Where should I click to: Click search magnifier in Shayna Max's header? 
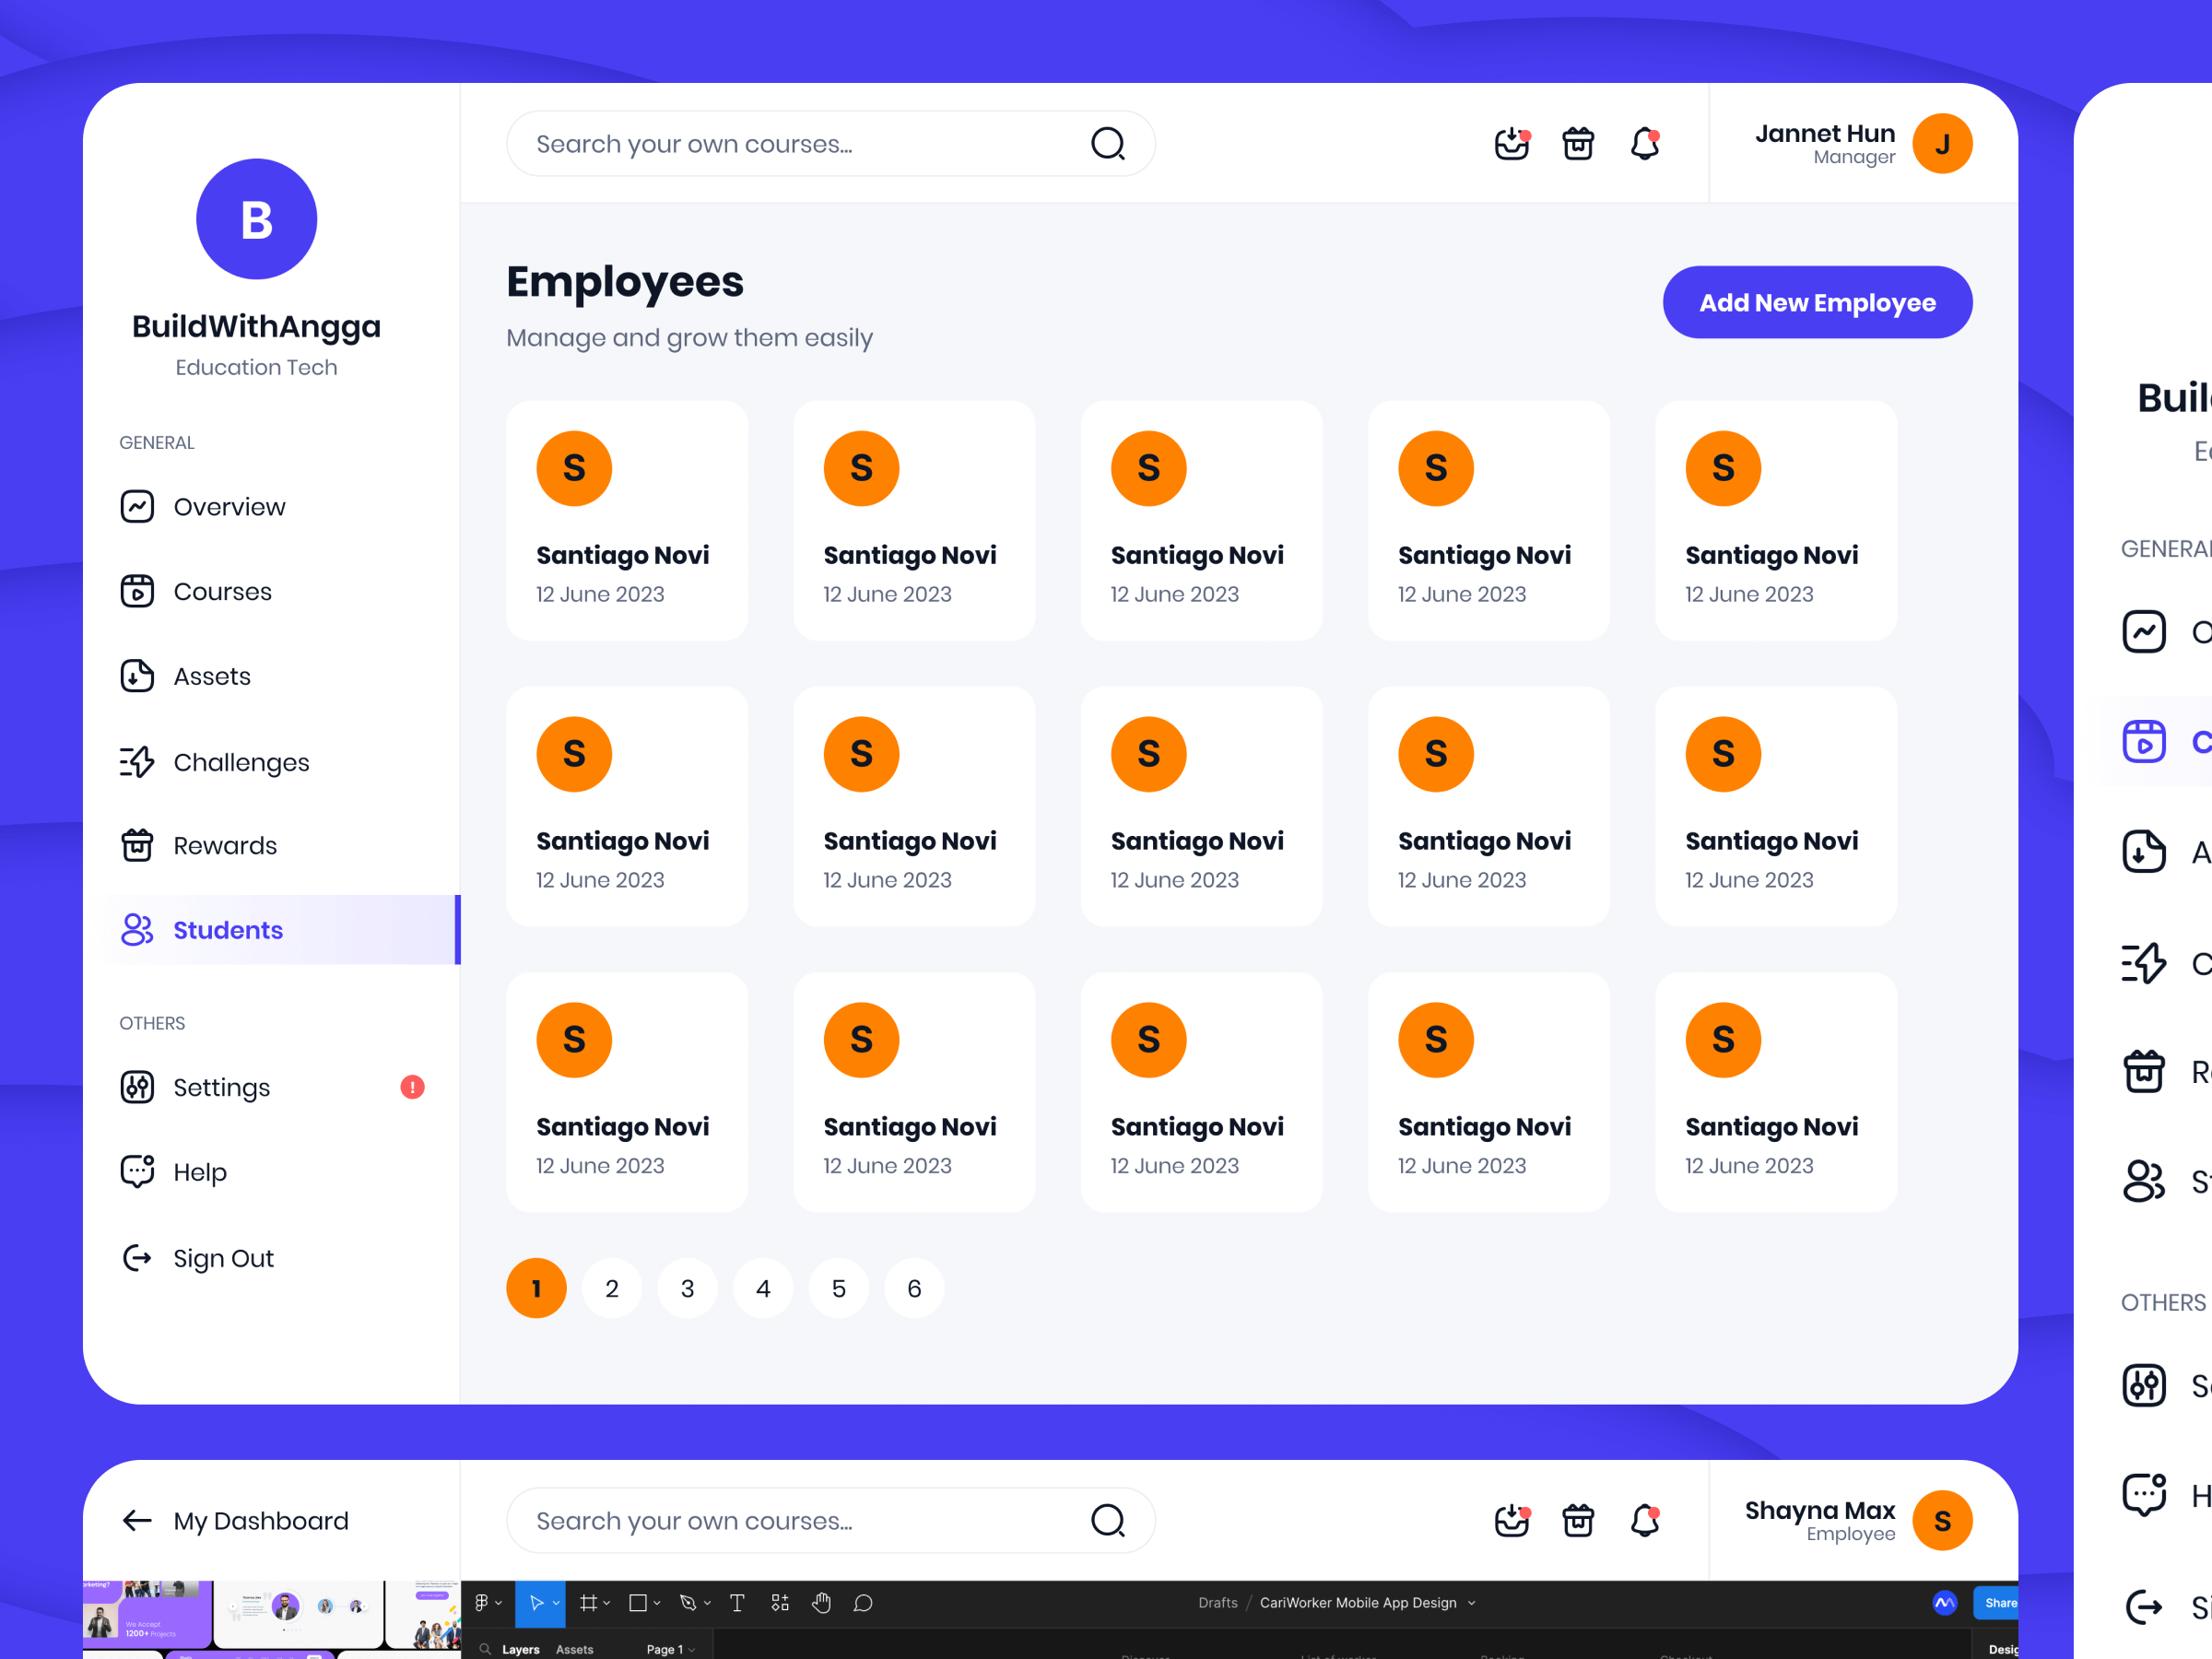[x=1108, y=1521]
